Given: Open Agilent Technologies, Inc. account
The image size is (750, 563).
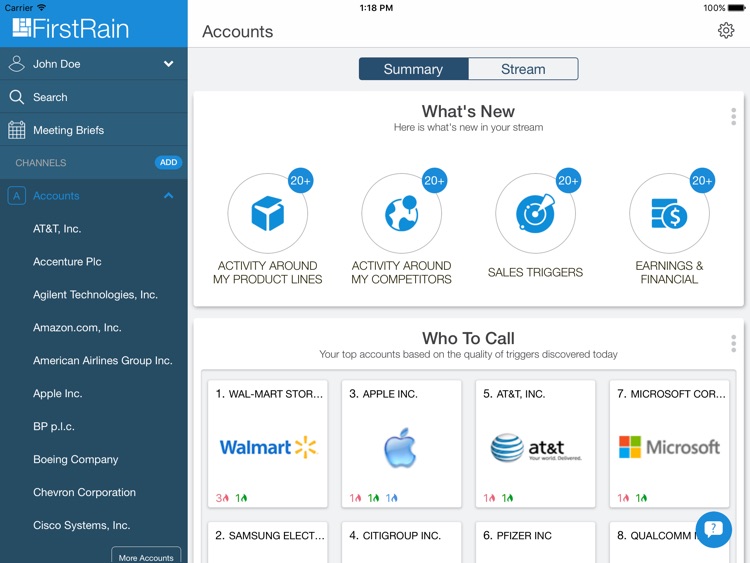Looking at the screenshot, I should click(x=95, y=295).
